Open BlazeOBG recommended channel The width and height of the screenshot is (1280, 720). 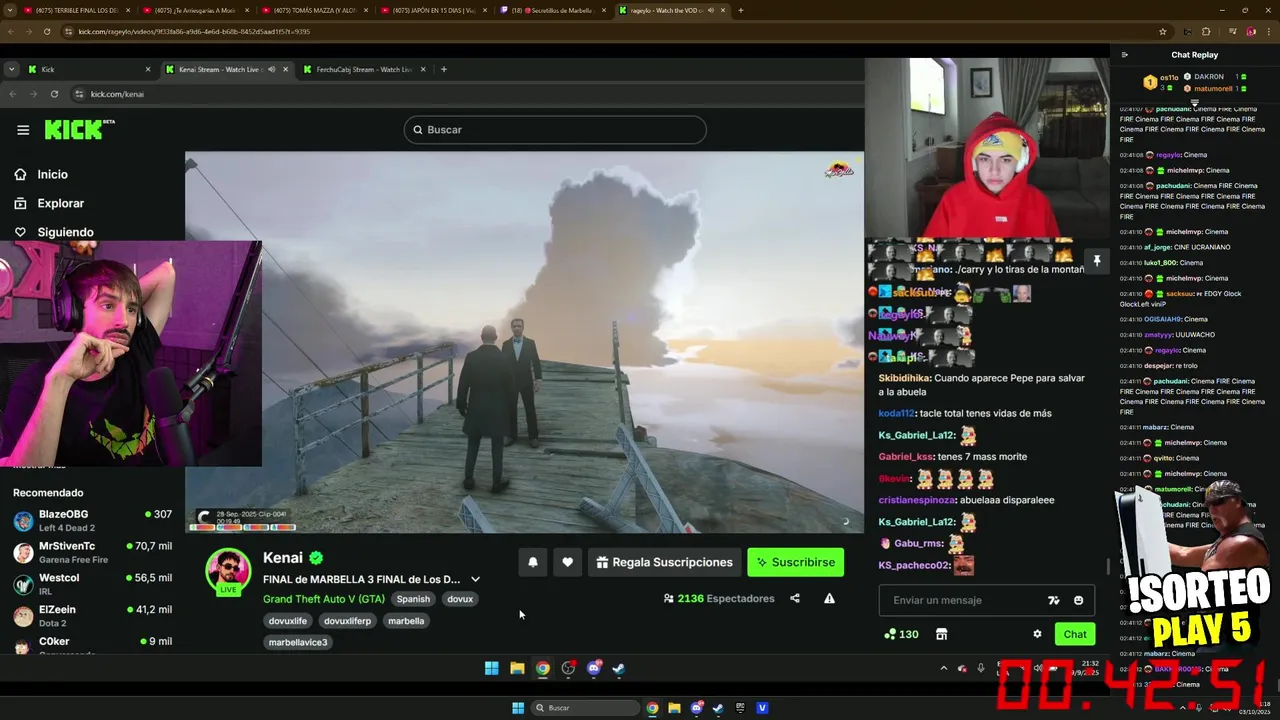[92, 520]
